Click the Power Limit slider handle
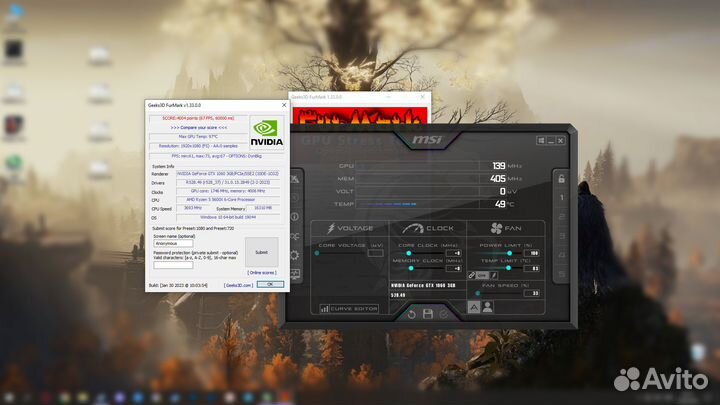Viewport: 720px width, 405px height. coord(509,253)
